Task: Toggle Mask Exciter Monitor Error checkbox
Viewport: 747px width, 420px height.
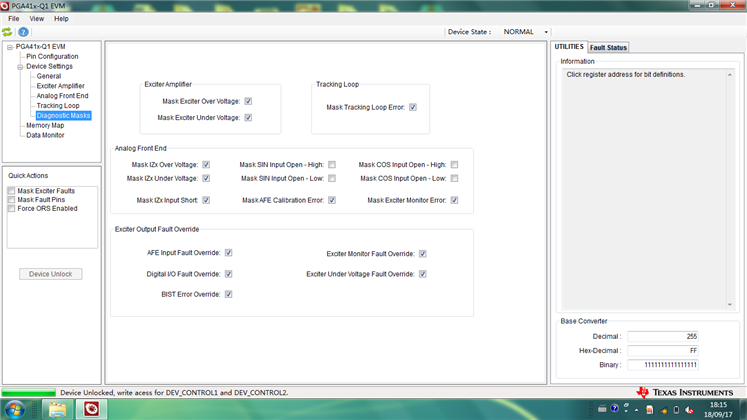Action: point(454,200)
